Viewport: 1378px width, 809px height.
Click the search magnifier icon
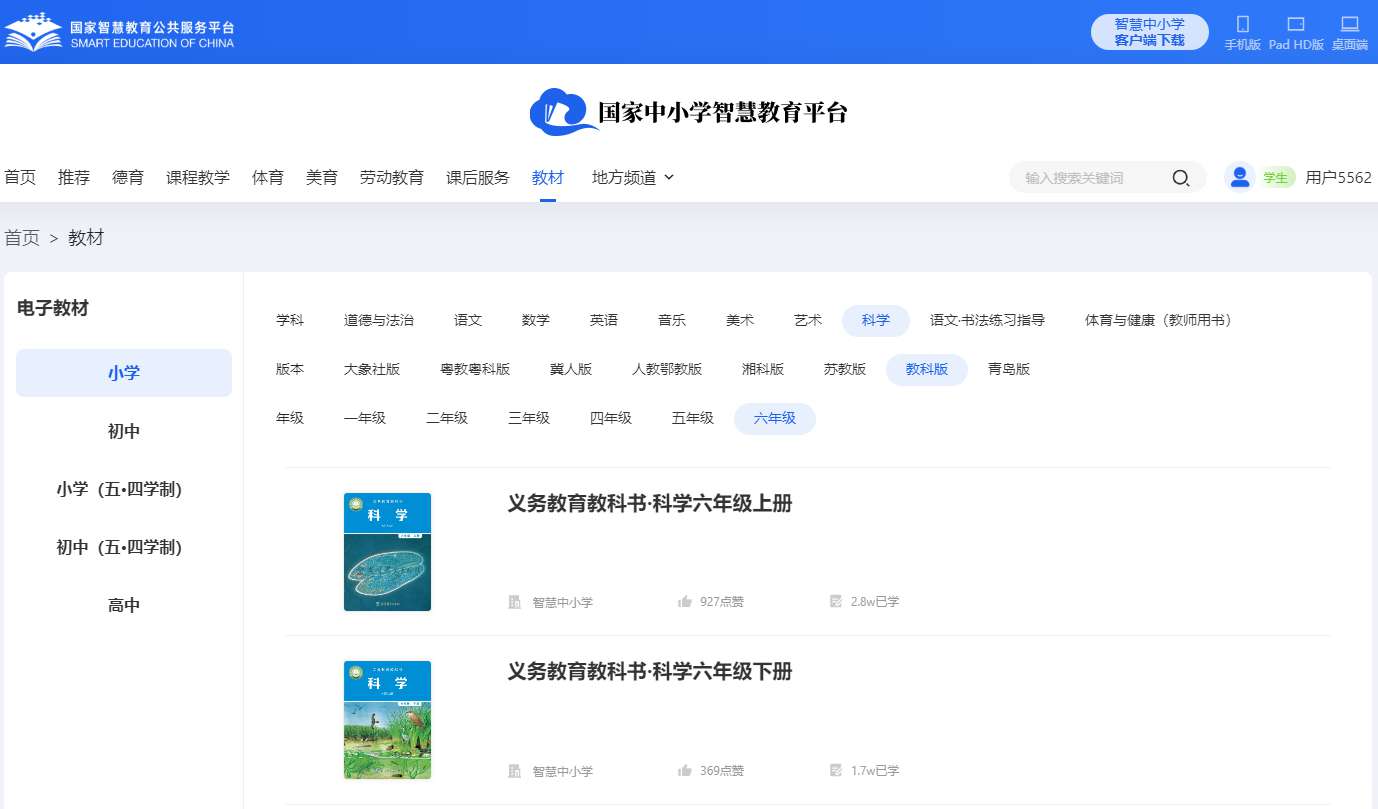1181,178
